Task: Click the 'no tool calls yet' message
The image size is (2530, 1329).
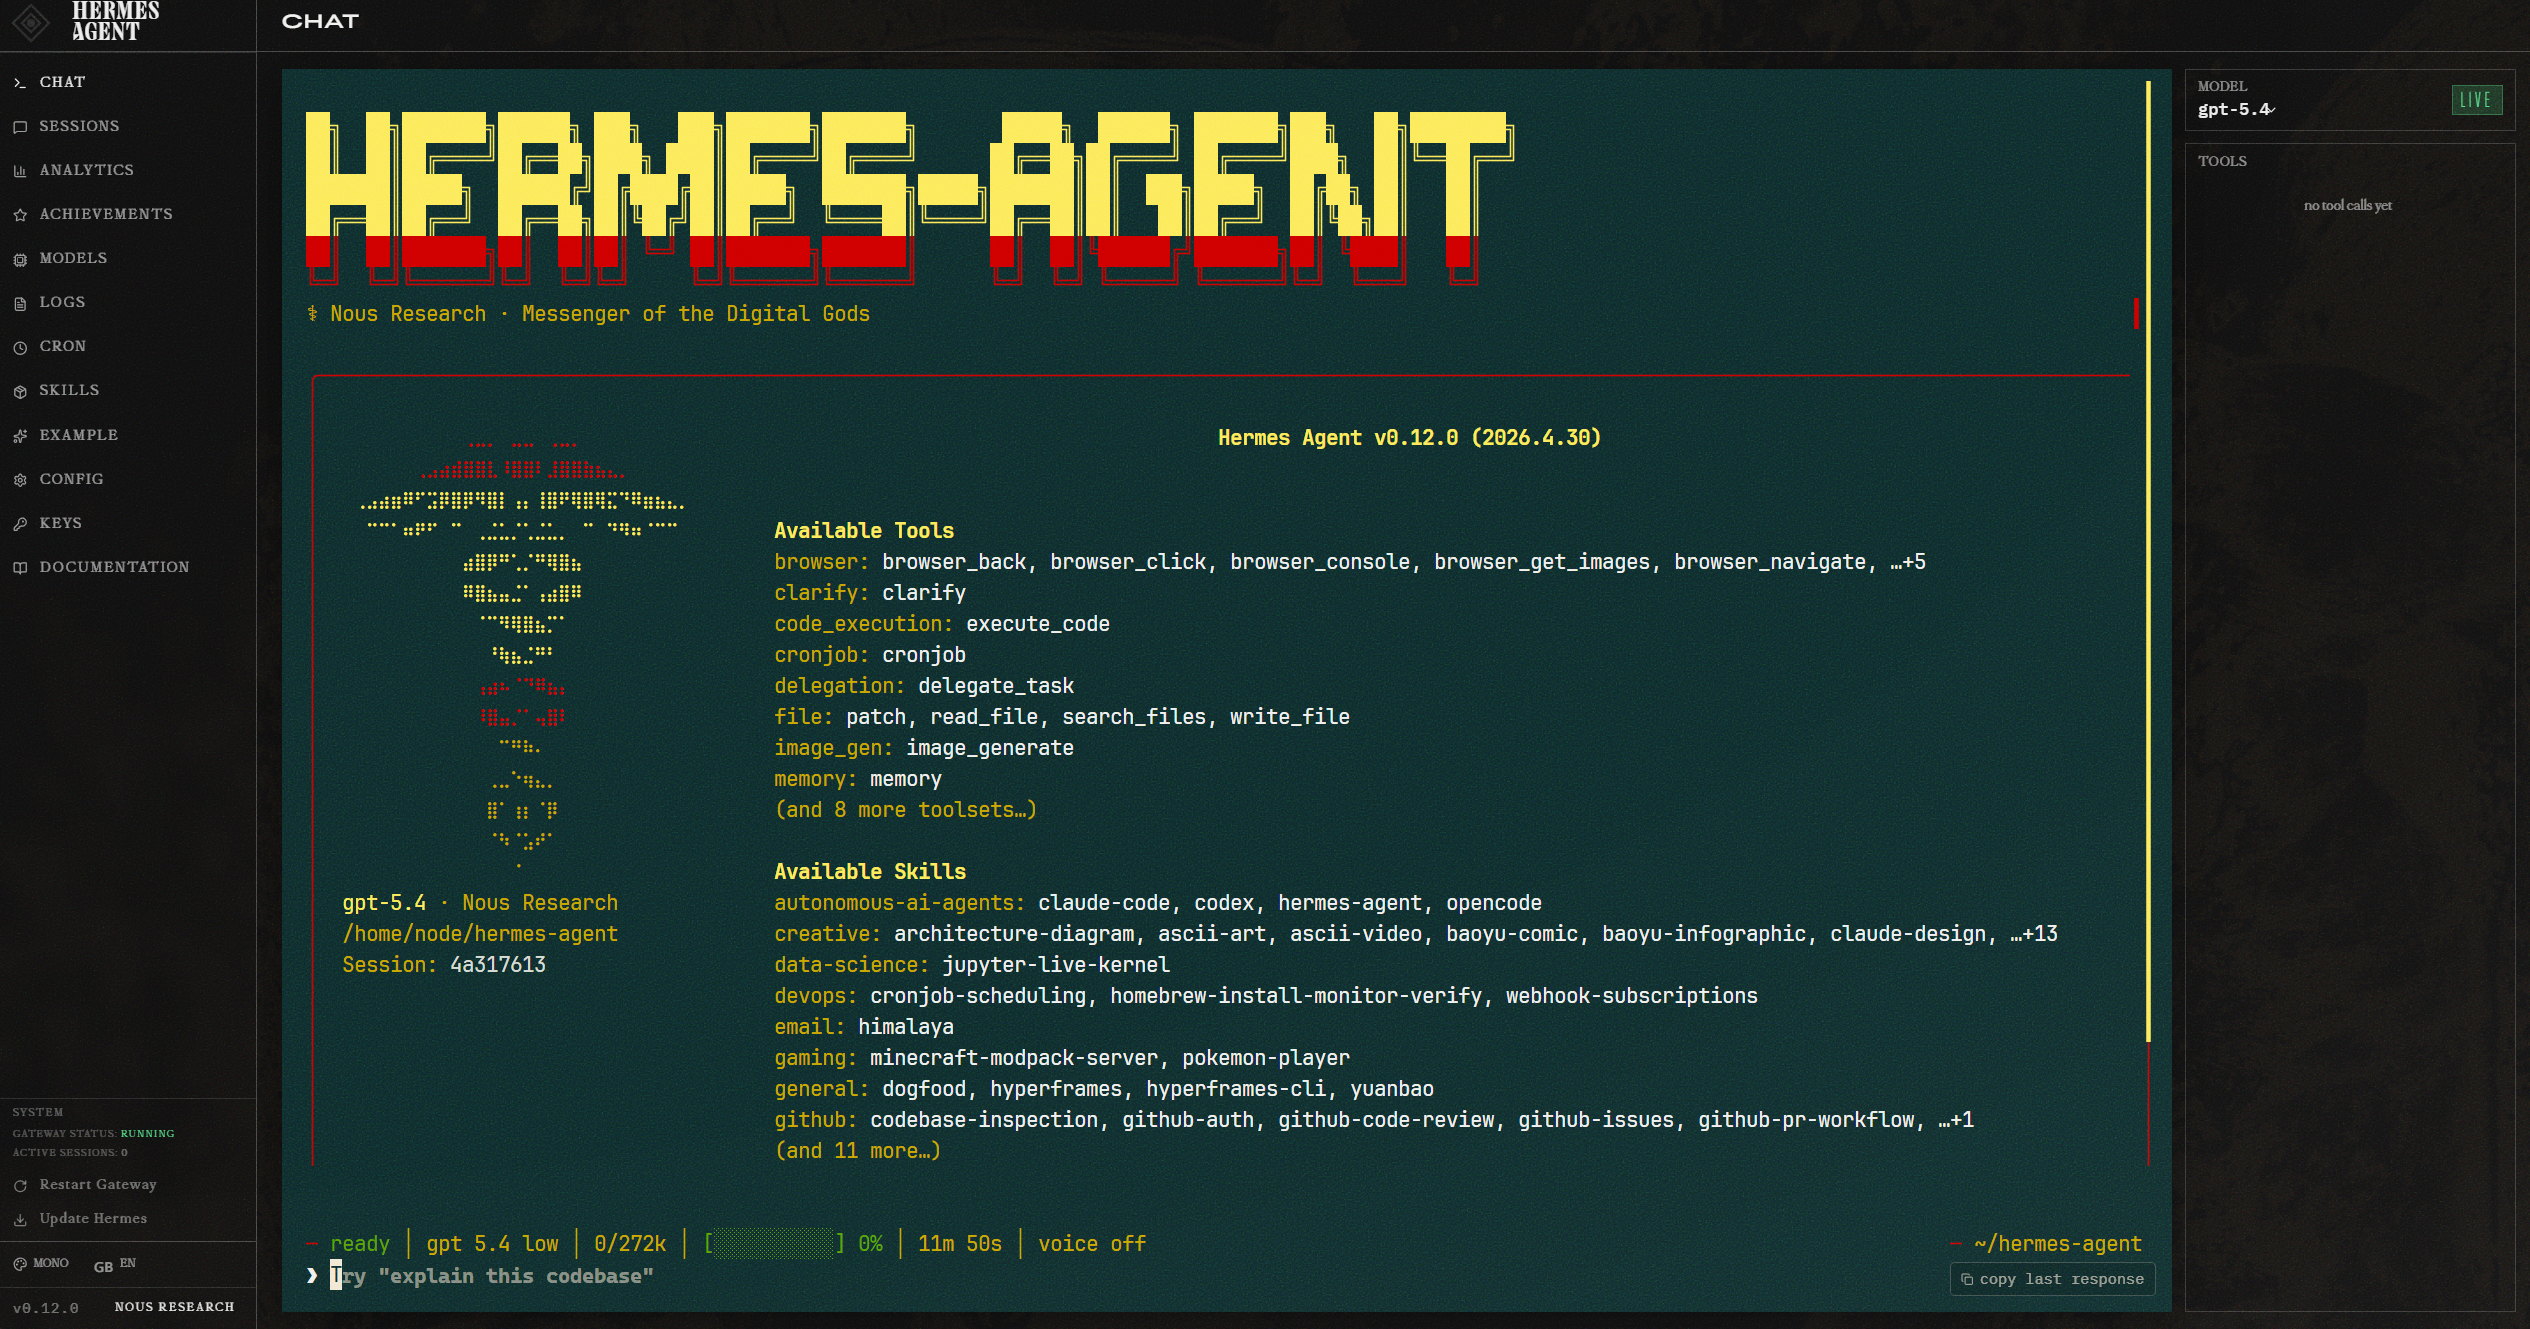Action: pyautogui.click(x=2348, y=205)
